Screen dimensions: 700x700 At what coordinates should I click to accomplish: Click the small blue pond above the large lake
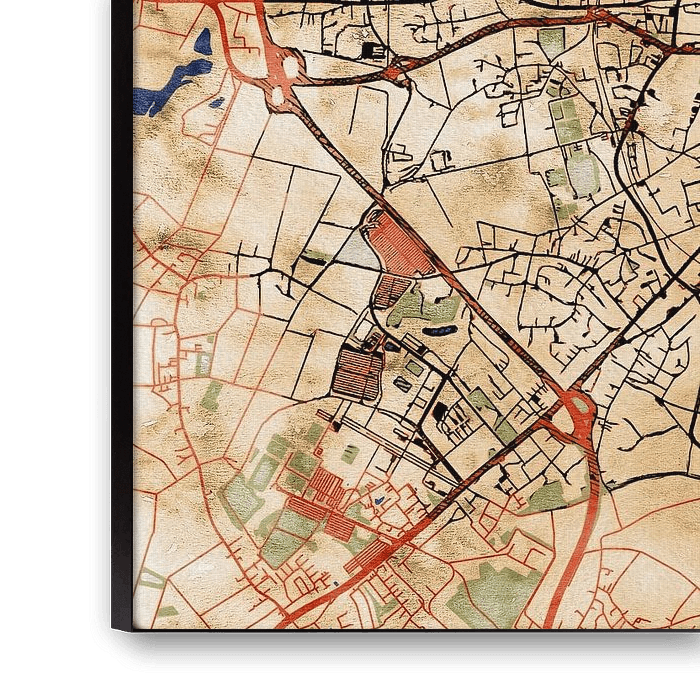tap(203, 42)
